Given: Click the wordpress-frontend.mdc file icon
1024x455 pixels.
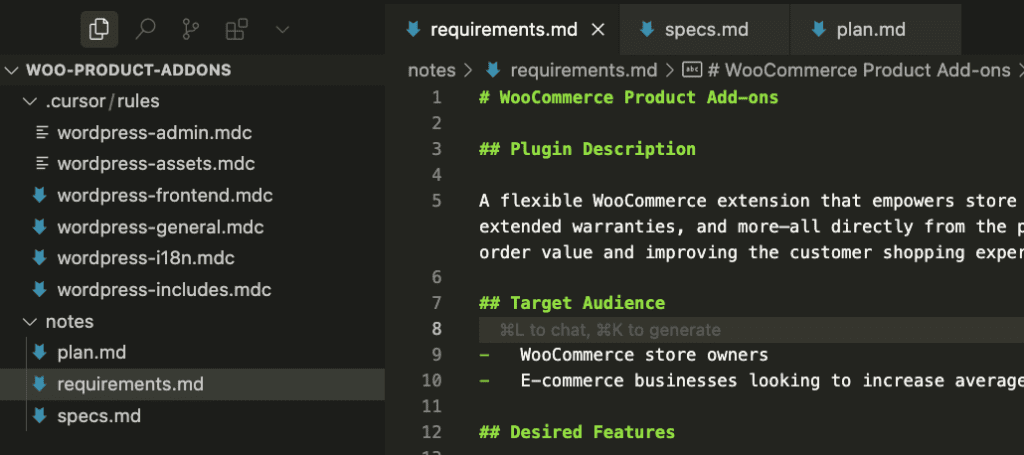Looking at the screenshot, I should tap(39, 195).
